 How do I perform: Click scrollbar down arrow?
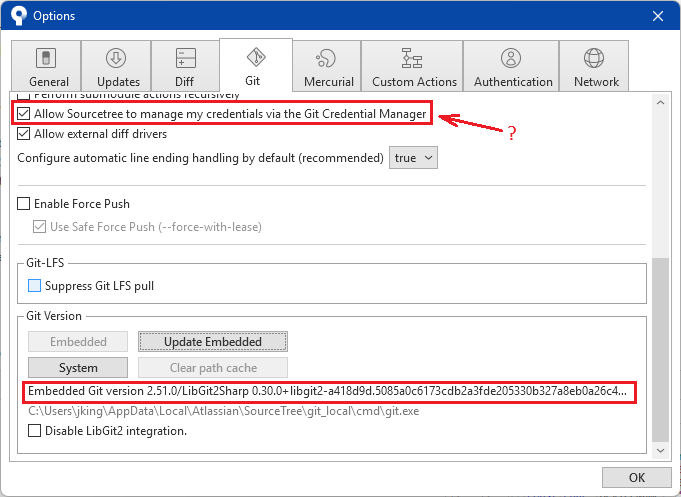pyautogui.click(x=661, y=451)
